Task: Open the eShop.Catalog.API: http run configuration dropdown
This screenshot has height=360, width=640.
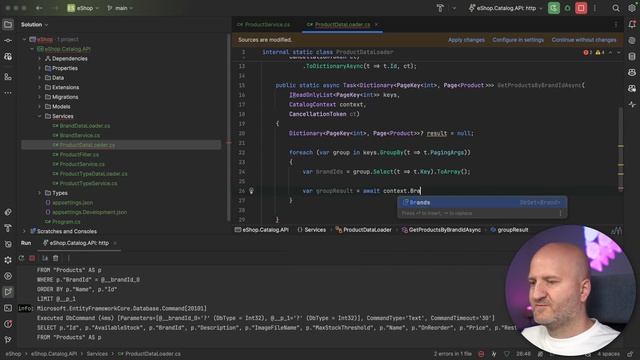Action: pos(506,8)
